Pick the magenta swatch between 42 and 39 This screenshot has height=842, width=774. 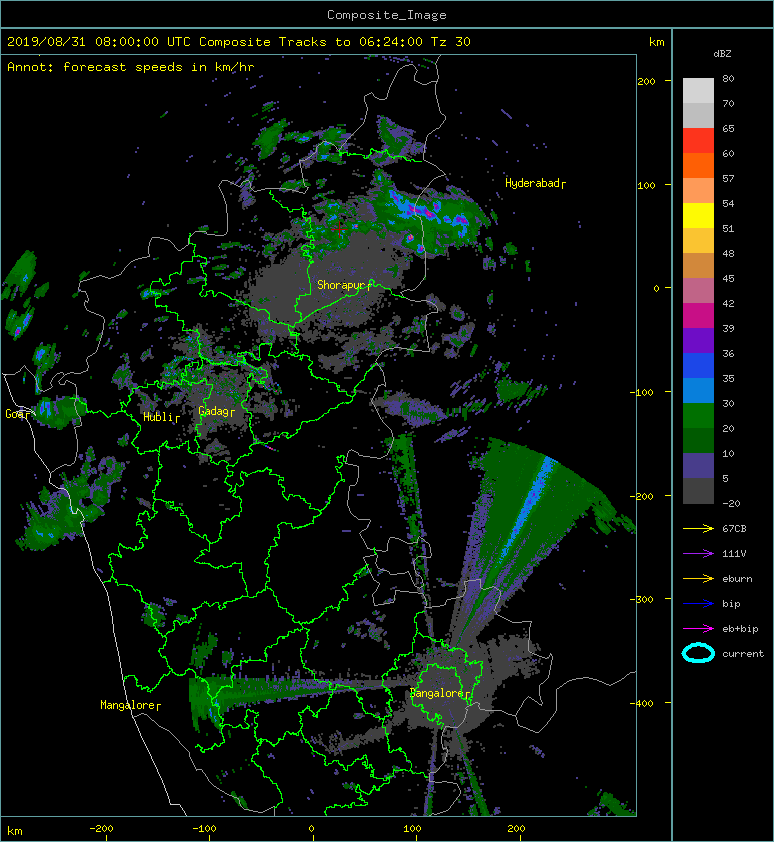pyautogui.click(x=698, y=316)
